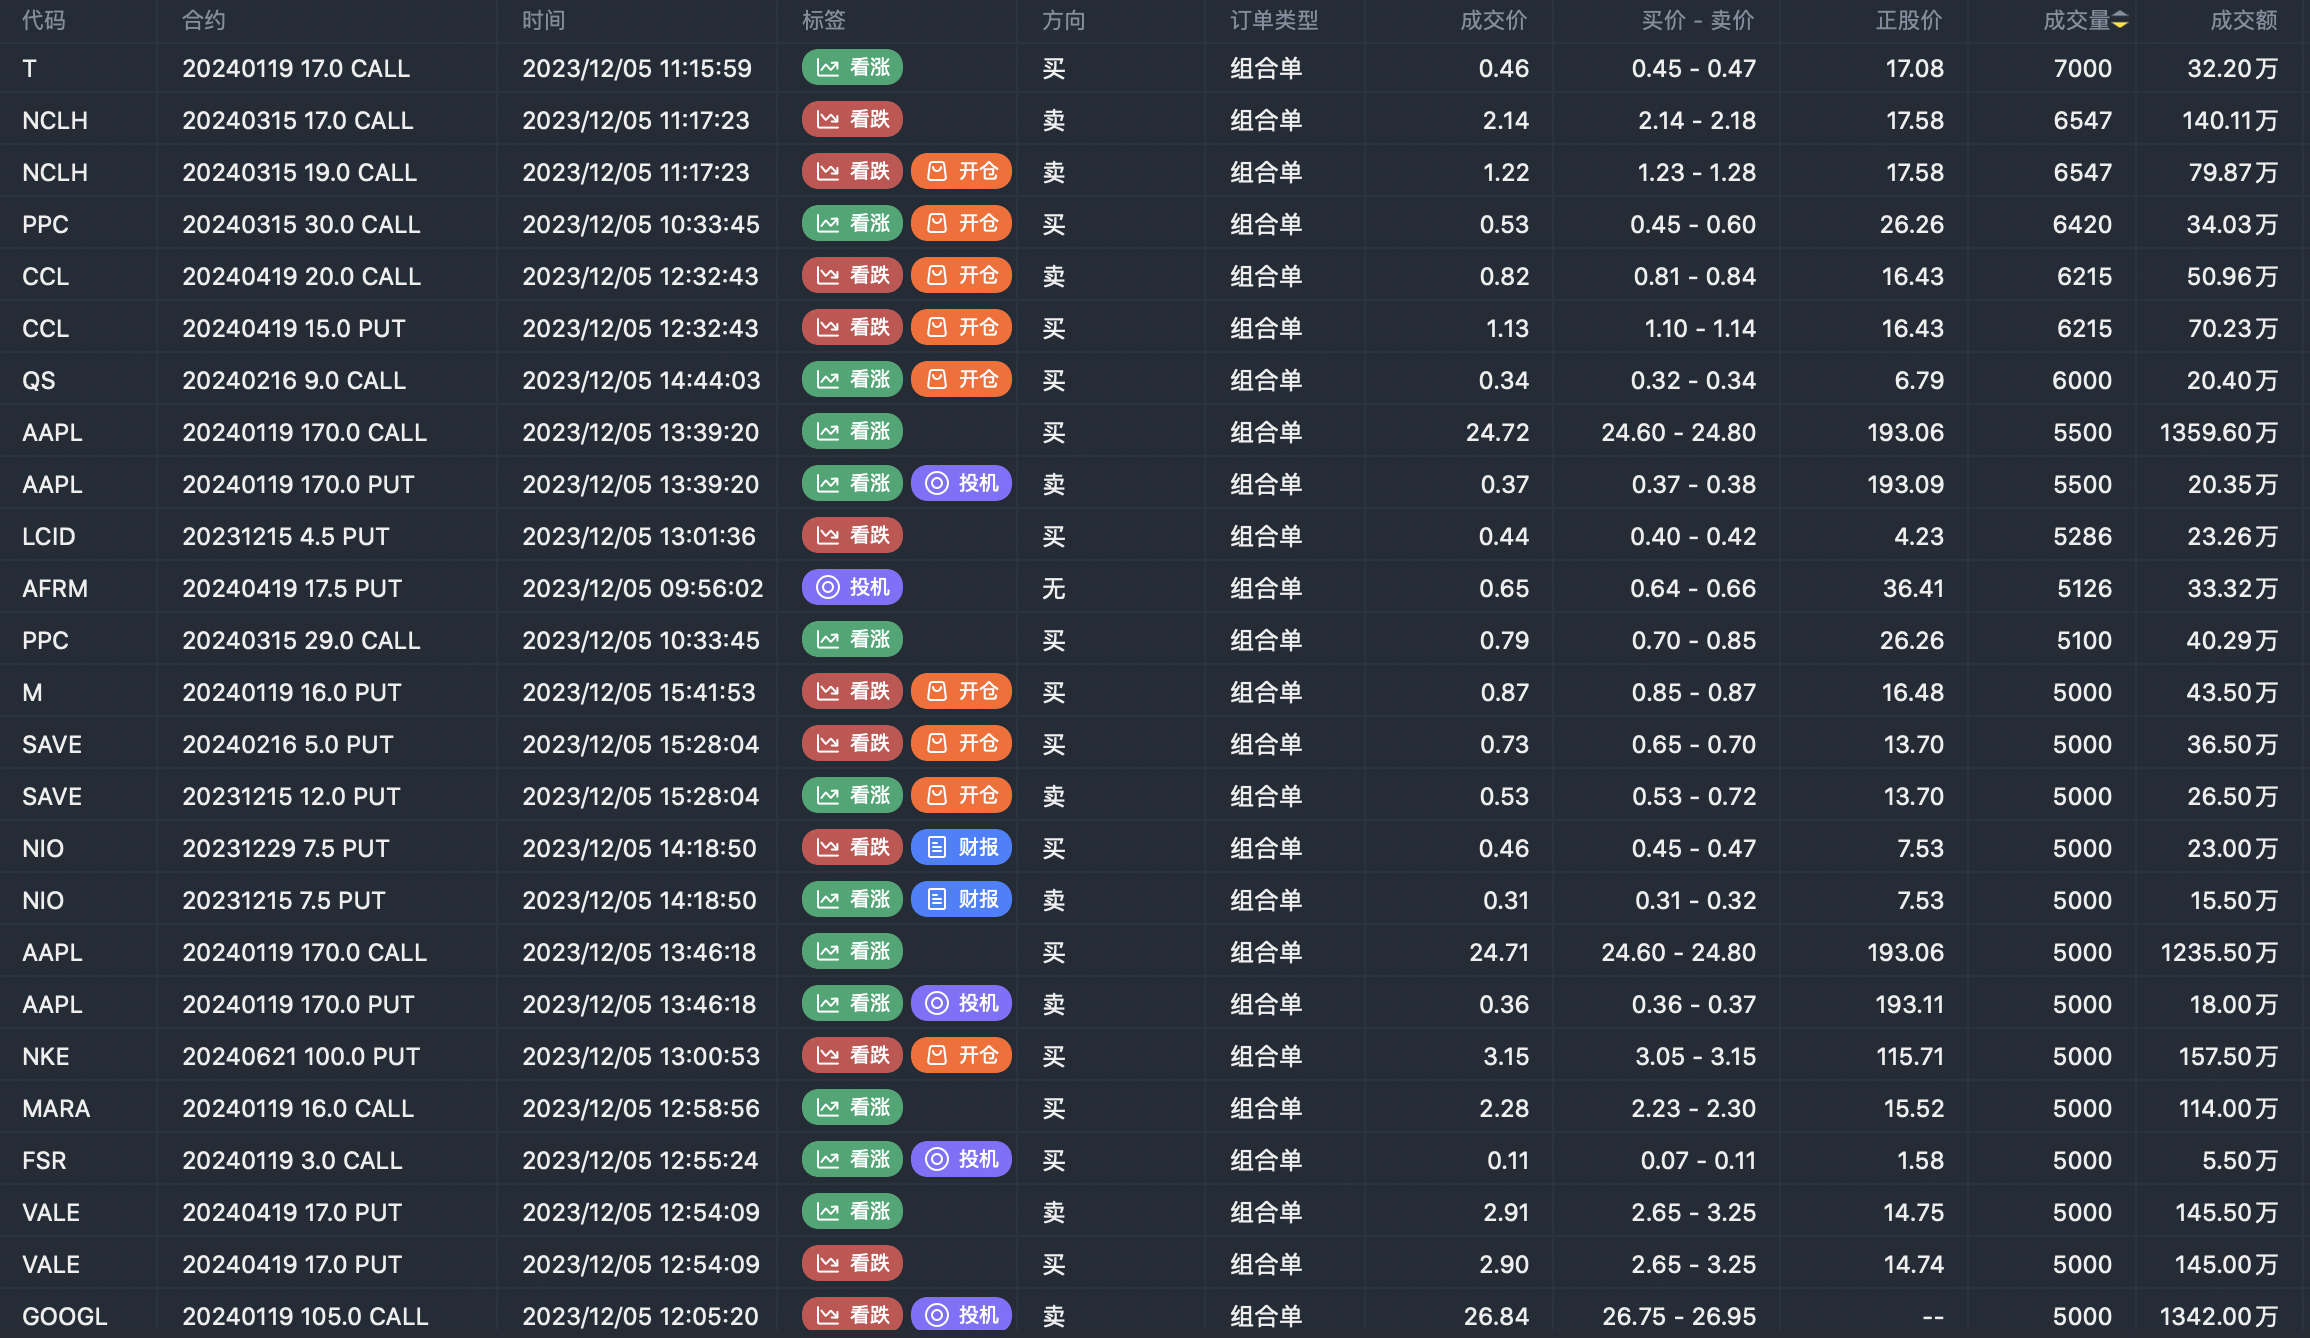Image resolution: width=2310 pixels, height=1338 pixels.
Task: Click the 订单类型 column header
Action: (1274, 20)
